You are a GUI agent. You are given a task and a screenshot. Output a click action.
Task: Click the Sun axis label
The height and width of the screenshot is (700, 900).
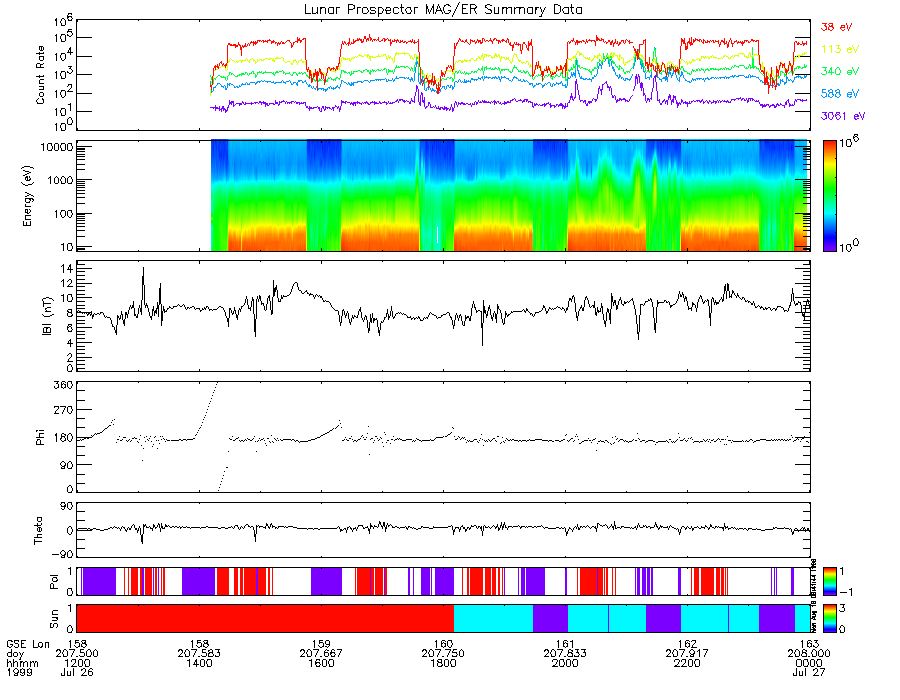tap(55, 619)
